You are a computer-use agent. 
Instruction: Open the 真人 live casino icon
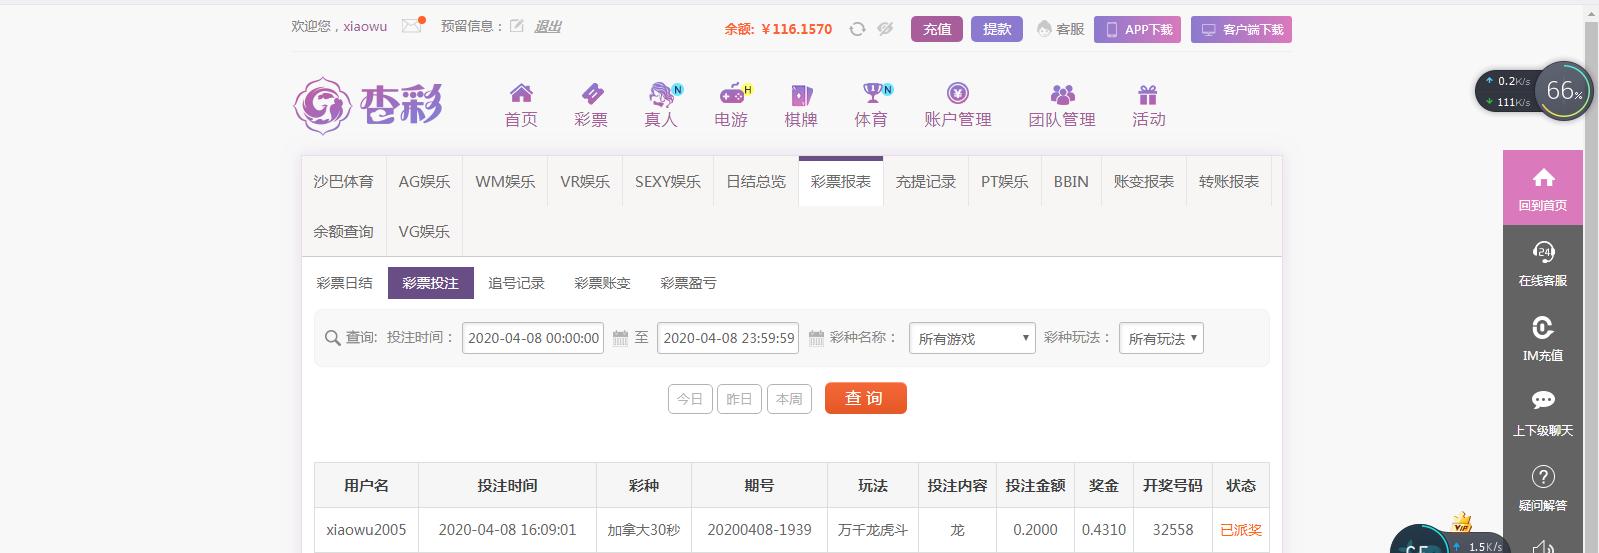[662, 94]
